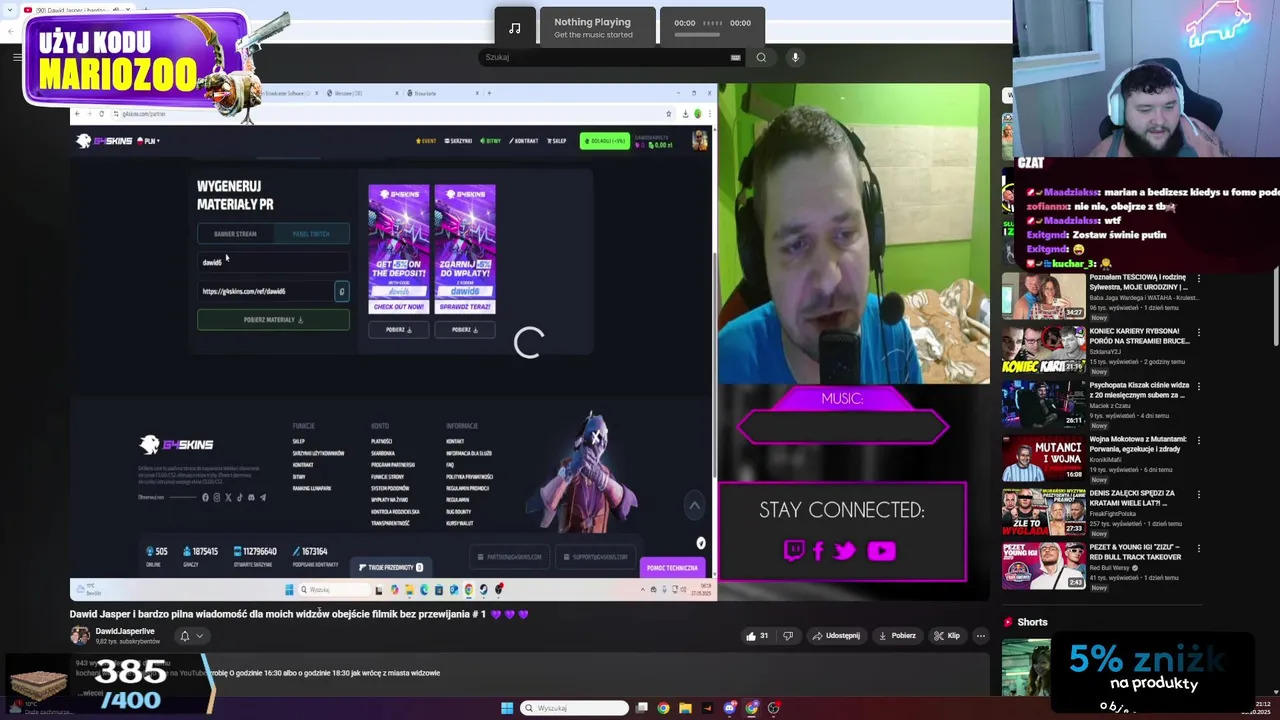This screenshot has width=1280, height=720.
Task: Open the Instagram icon in G4Skins footer
Action: click(x=216, y=497)
